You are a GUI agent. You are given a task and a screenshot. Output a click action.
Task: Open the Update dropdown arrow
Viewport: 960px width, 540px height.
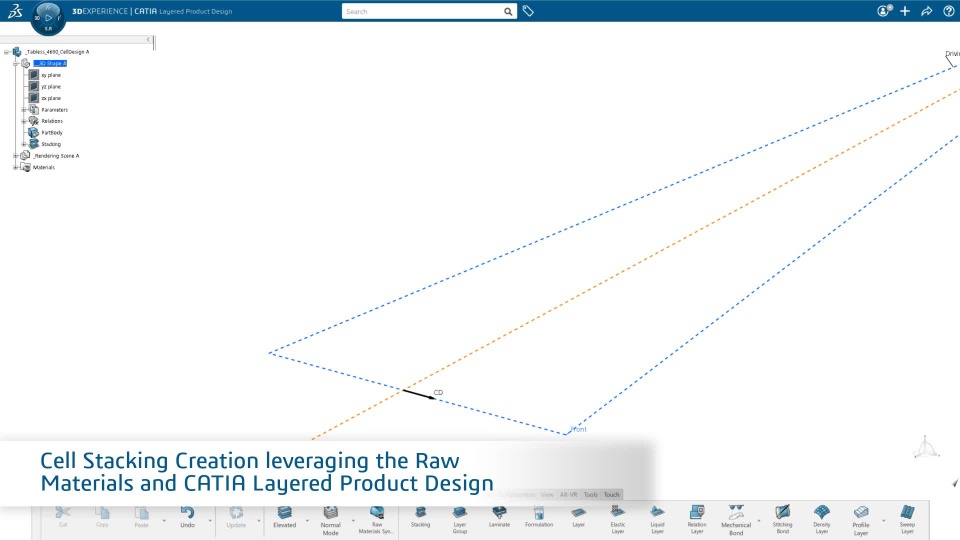(259, 521)
